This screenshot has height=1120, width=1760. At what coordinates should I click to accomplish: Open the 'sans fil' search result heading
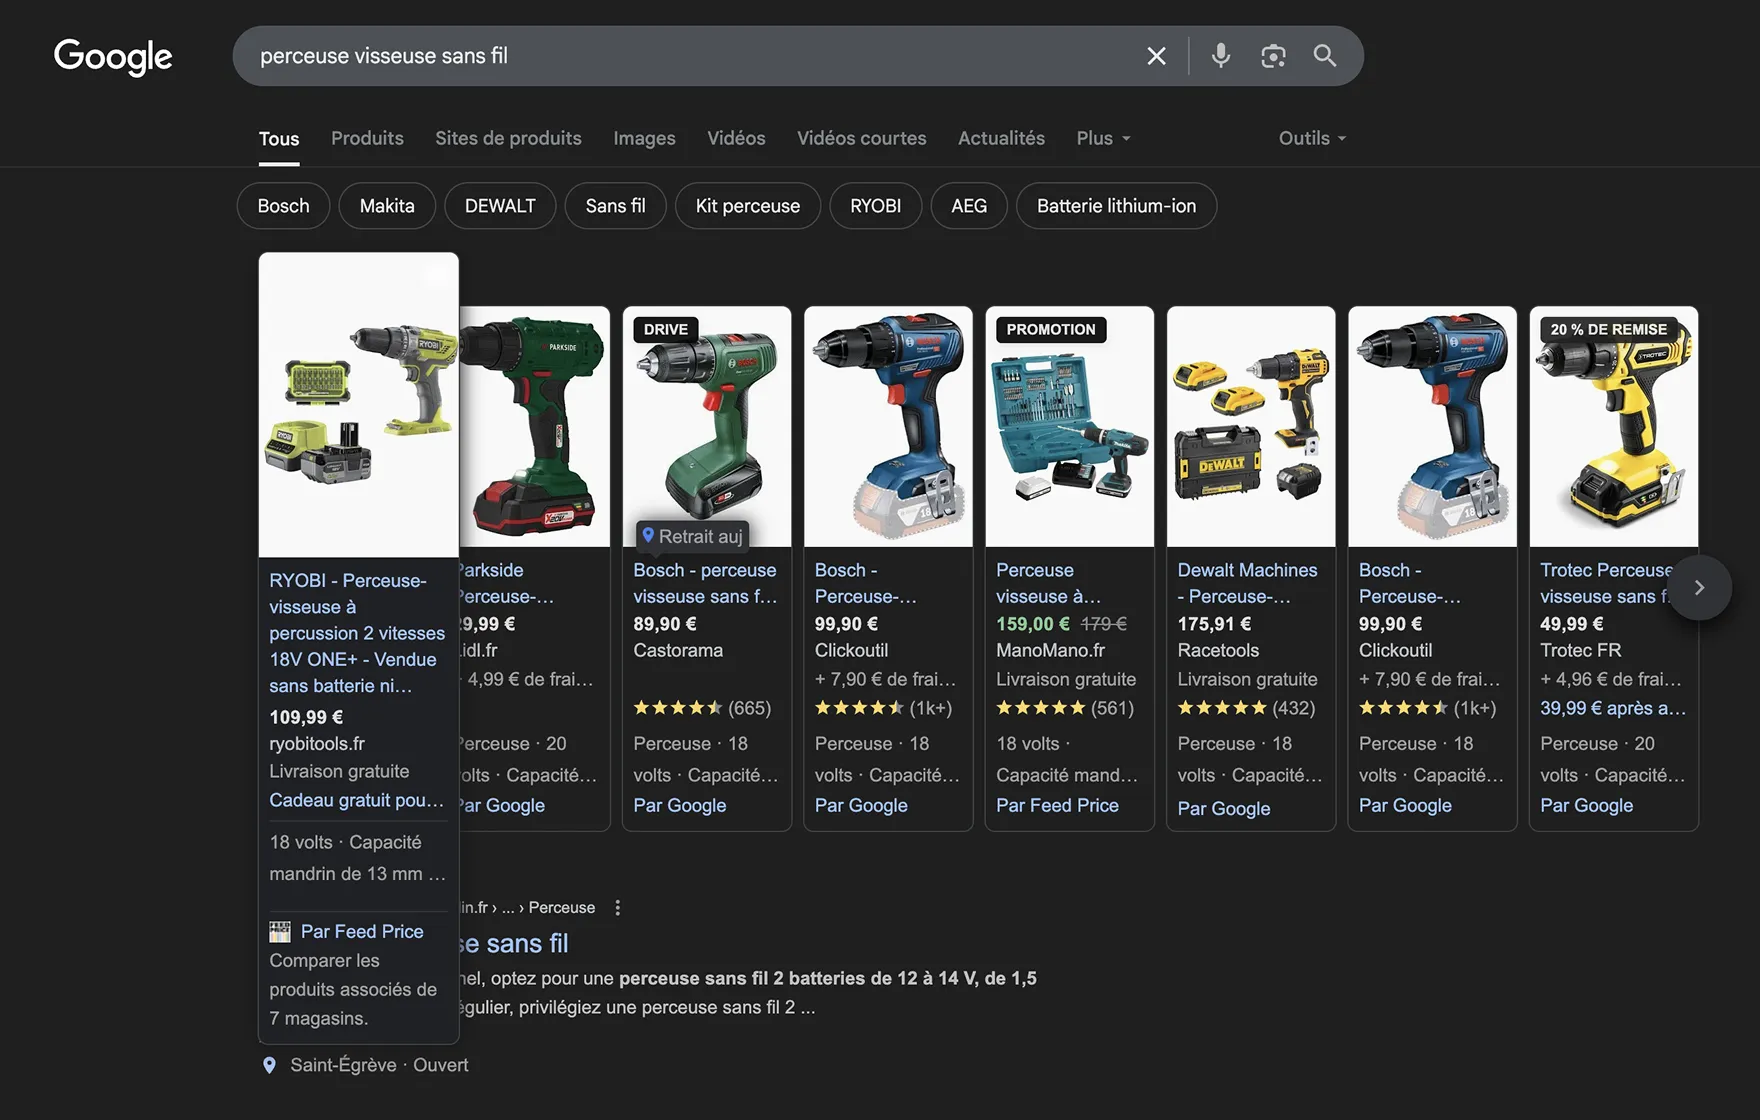(514, 944)
